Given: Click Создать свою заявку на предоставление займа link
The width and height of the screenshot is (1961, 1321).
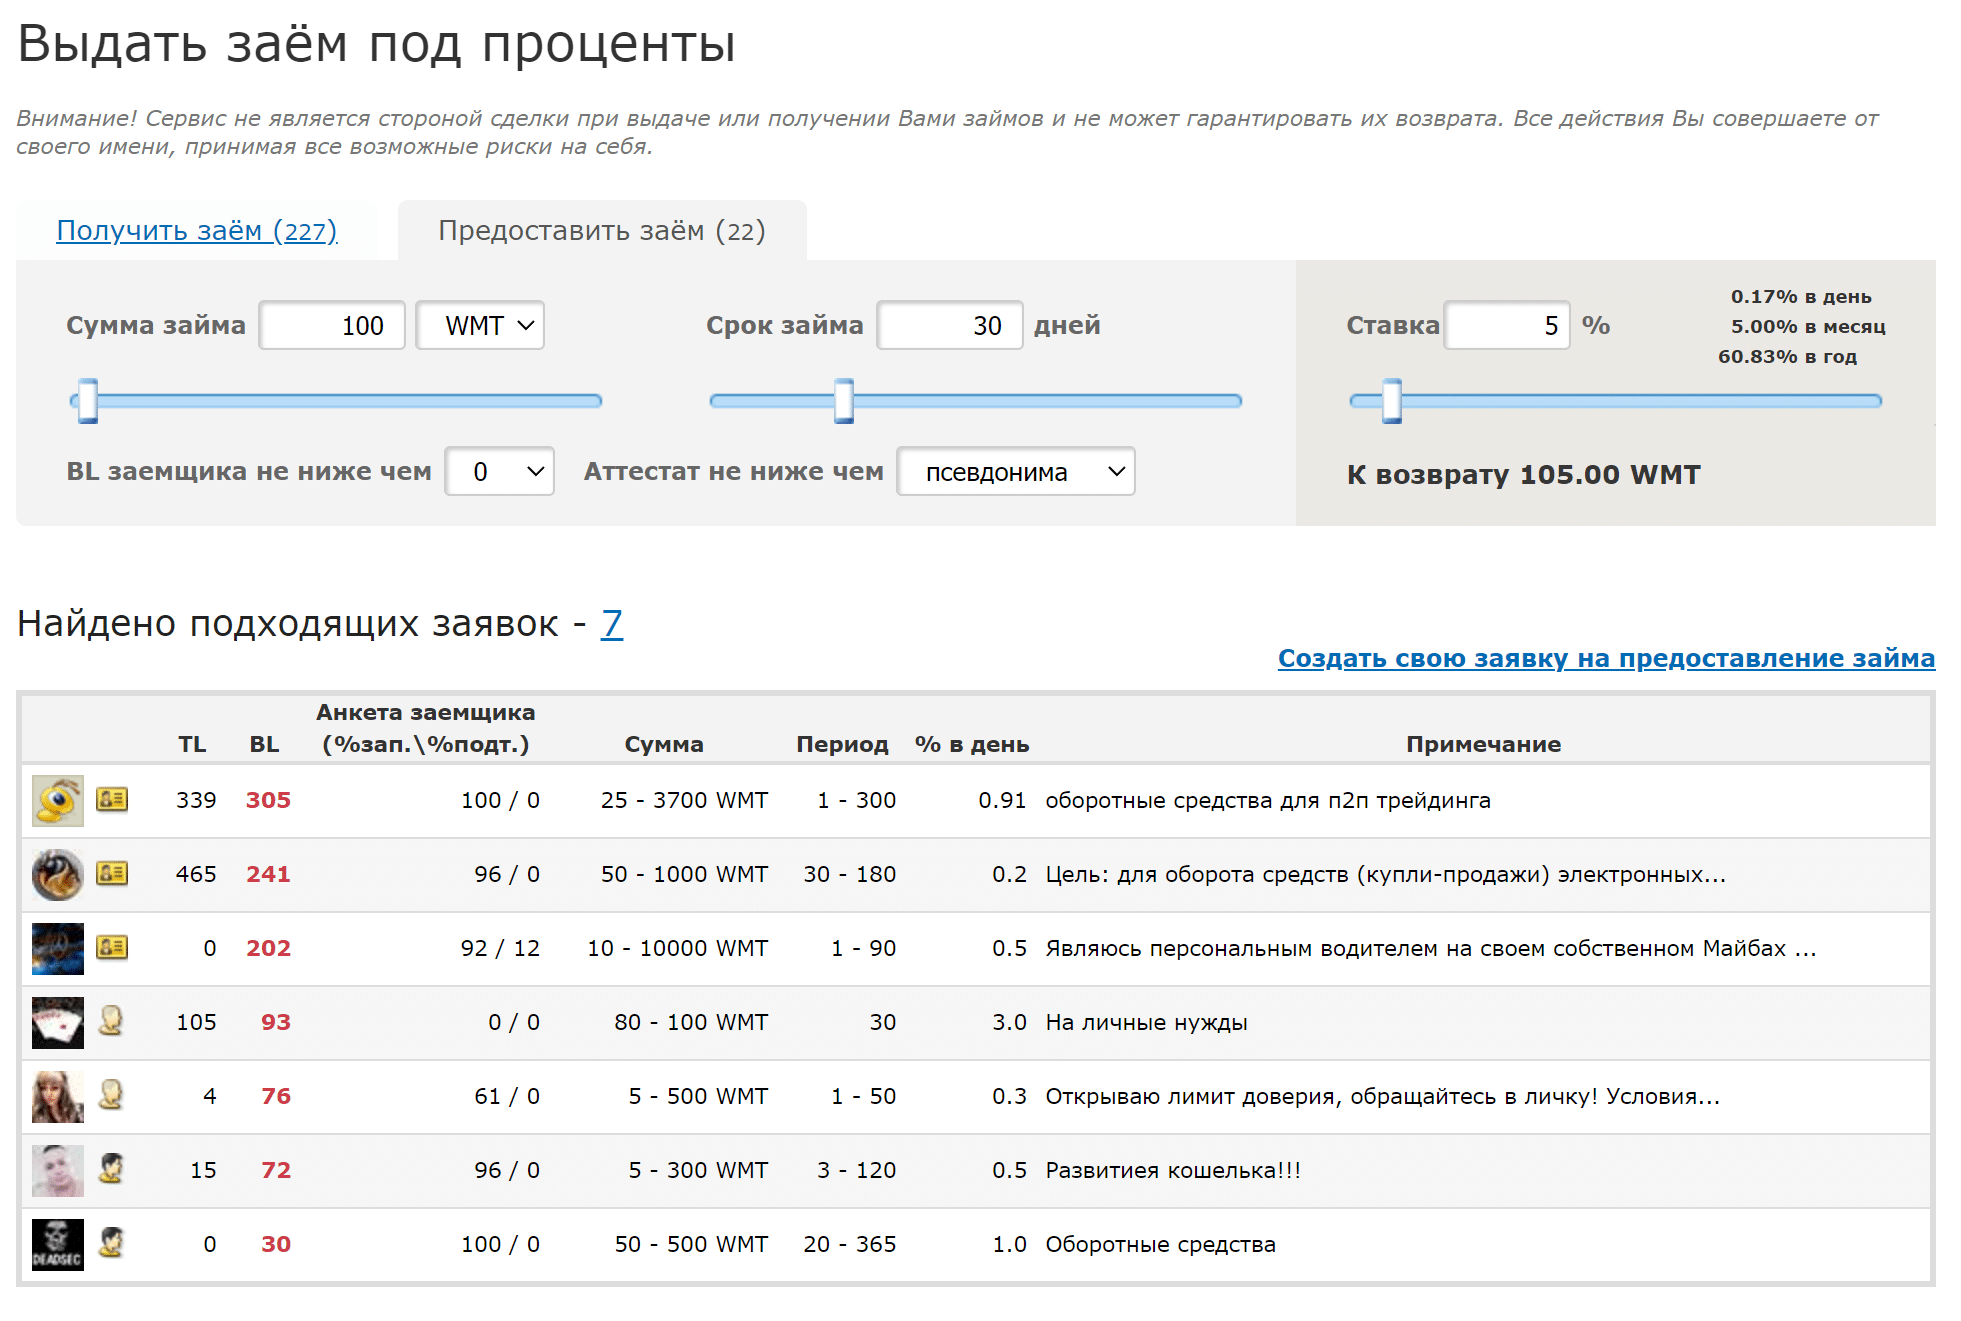Looking at the screenshot, I should pyautogui.click(x=1605, y=658).
